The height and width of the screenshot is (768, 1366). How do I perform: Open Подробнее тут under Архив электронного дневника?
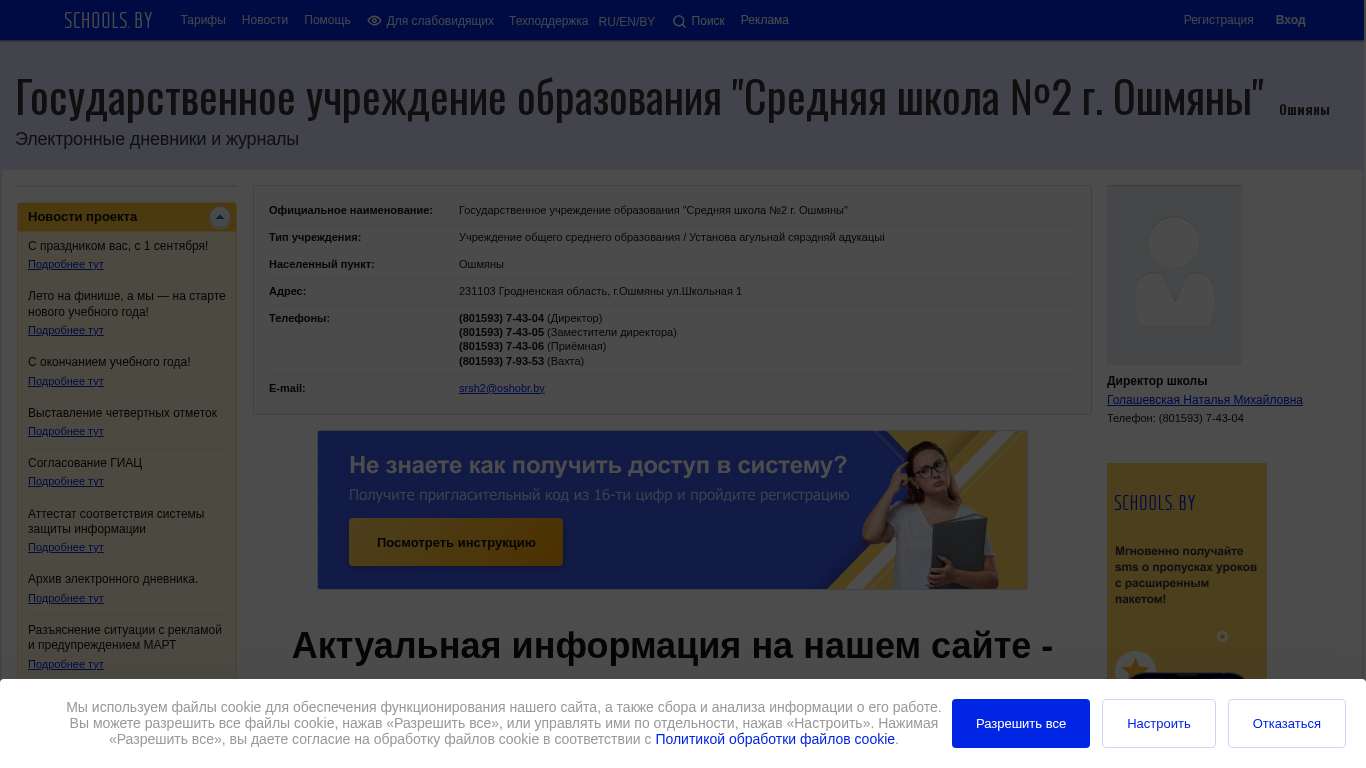[x=66, y=598]
